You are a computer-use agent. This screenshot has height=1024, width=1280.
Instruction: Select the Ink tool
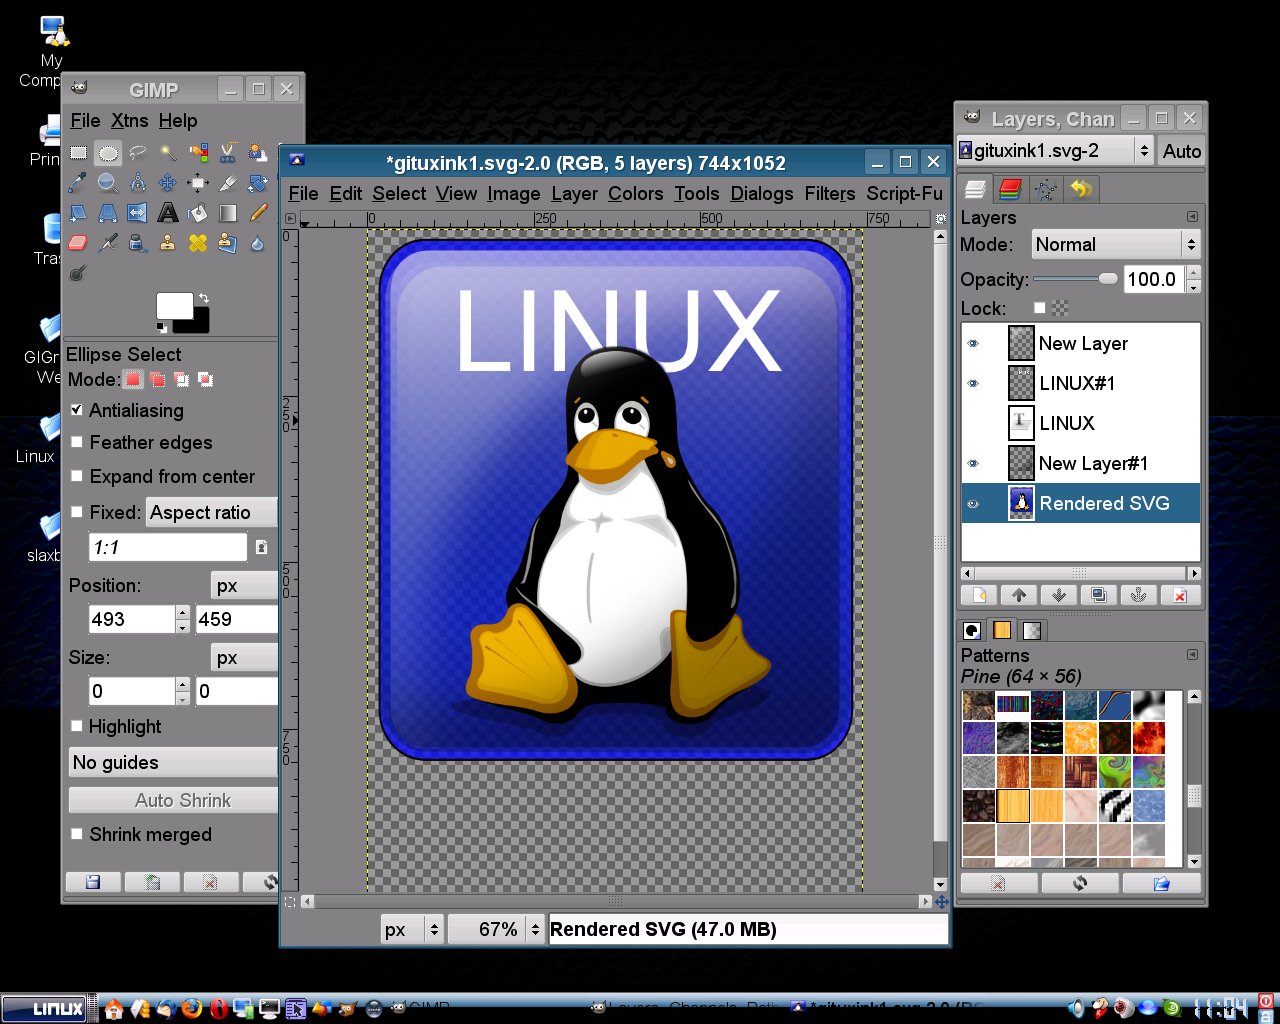pyautogui.click(x=138, y=243)
